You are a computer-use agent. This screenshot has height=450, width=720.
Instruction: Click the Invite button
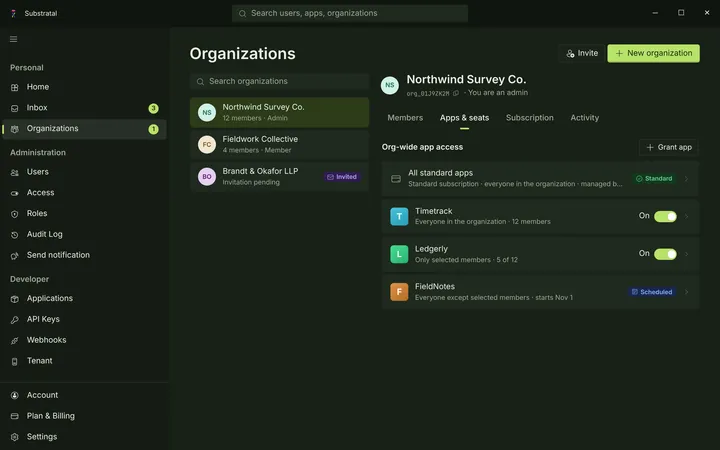[582, 53]
